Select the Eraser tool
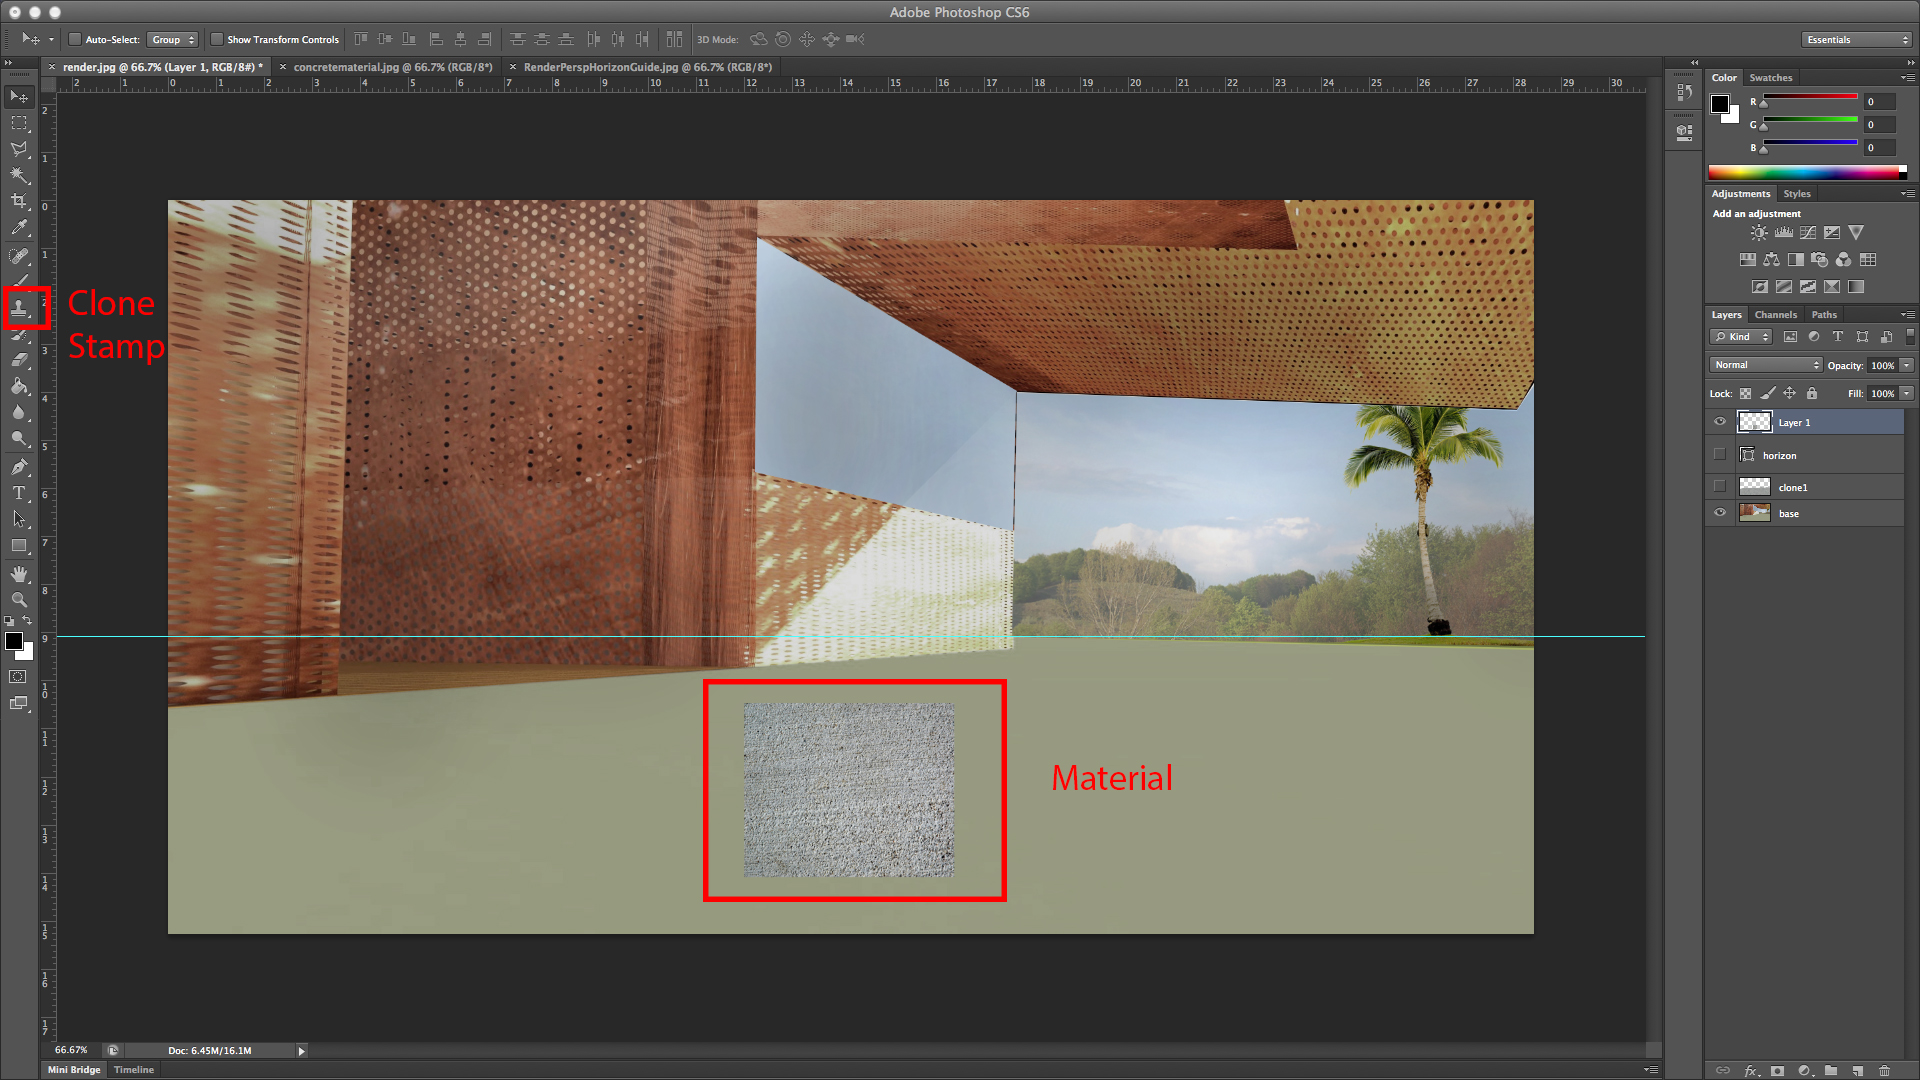 [19, 360]
